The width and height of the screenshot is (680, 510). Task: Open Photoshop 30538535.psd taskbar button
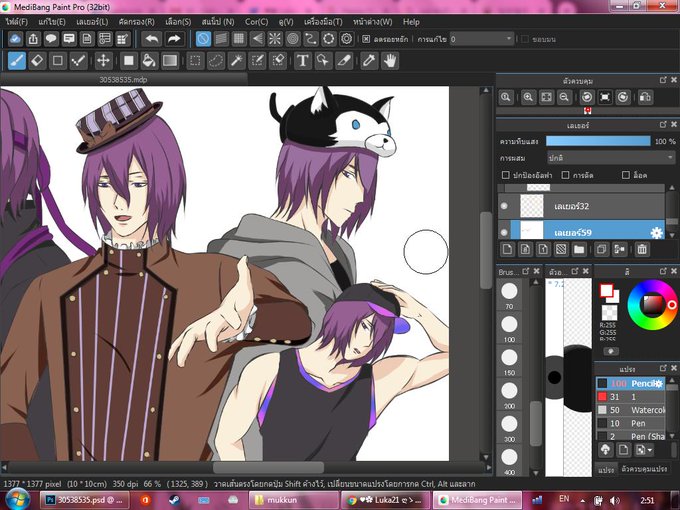pos(85,500)
